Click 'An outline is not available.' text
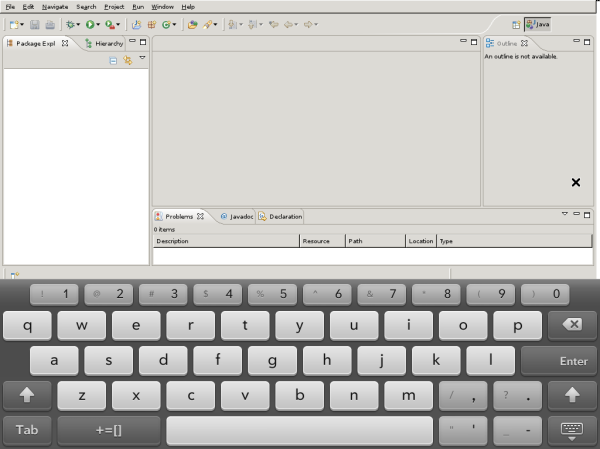The width and height of the screenshot is (600, 449). (521, 57)
